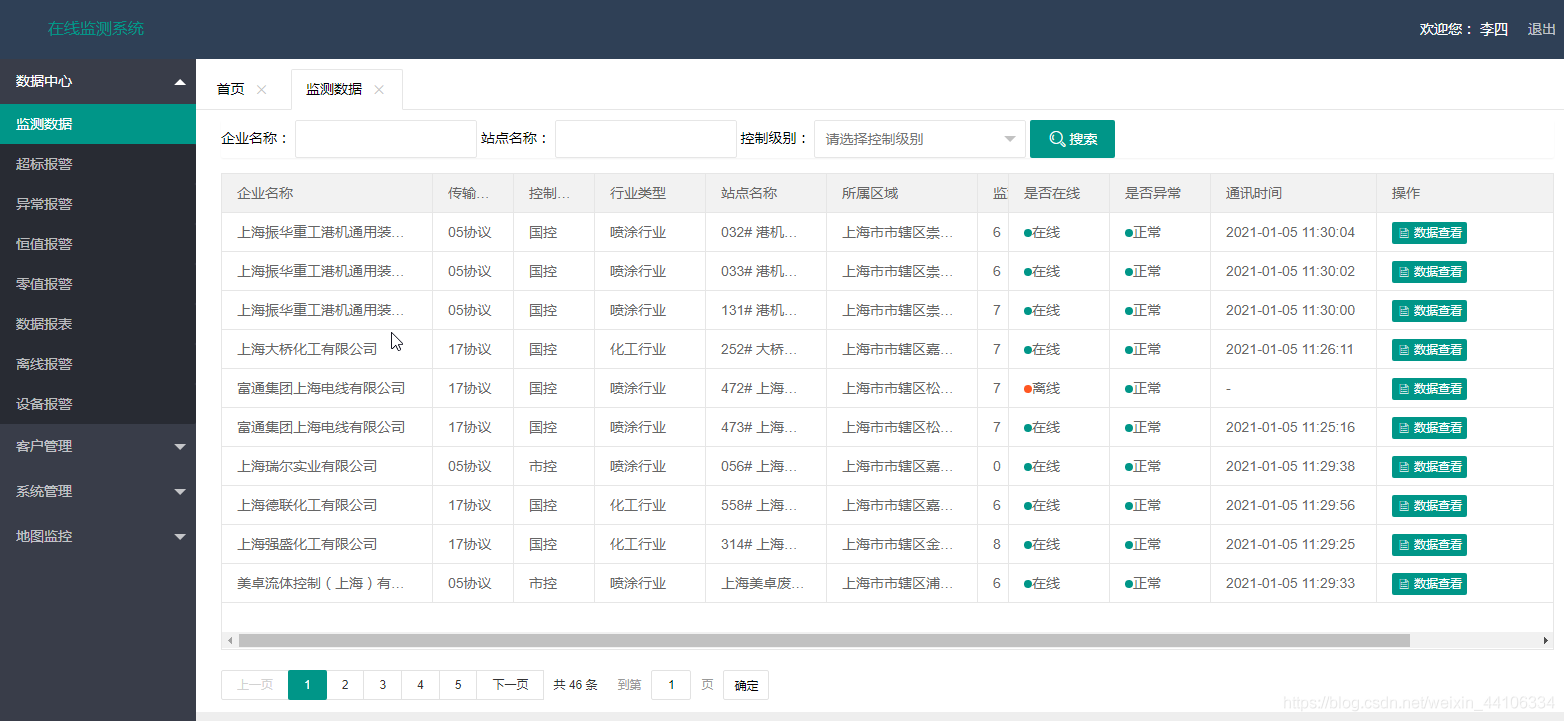Click the 企业名称 input field

(x=385, y=139)
